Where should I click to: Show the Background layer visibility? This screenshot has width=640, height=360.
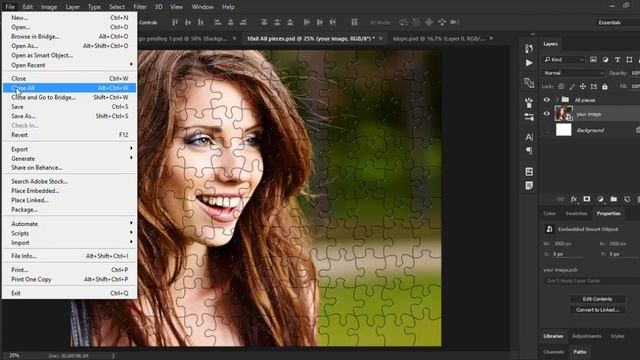point(547,130)
